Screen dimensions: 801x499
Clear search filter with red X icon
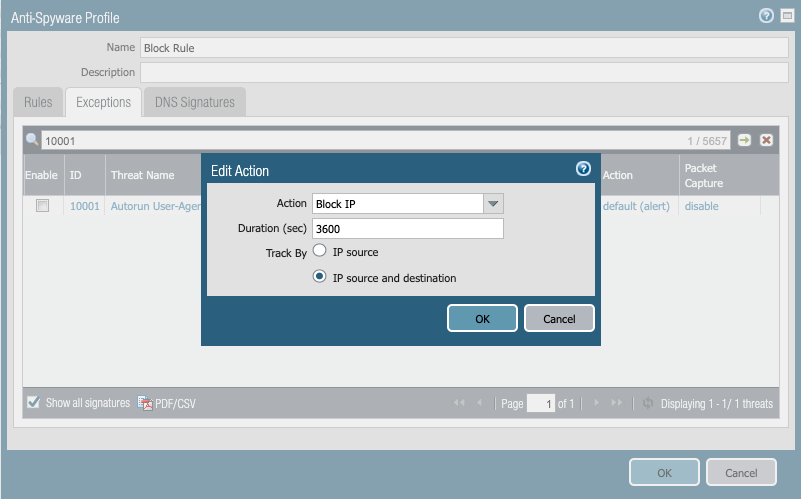766,140
